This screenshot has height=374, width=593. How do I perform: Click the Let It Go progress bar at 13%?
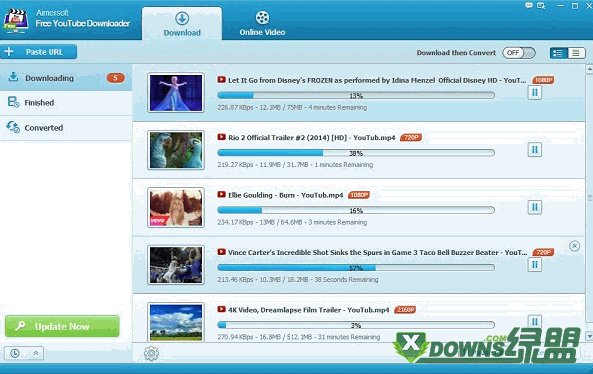(x=356, y=95)
